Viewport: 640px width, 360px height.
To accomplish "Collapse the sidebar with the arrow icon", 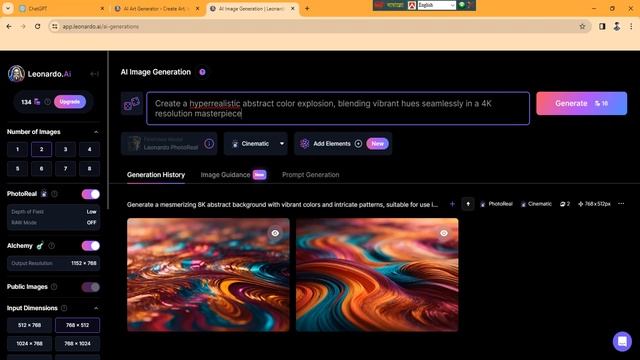I will point(94,74).
